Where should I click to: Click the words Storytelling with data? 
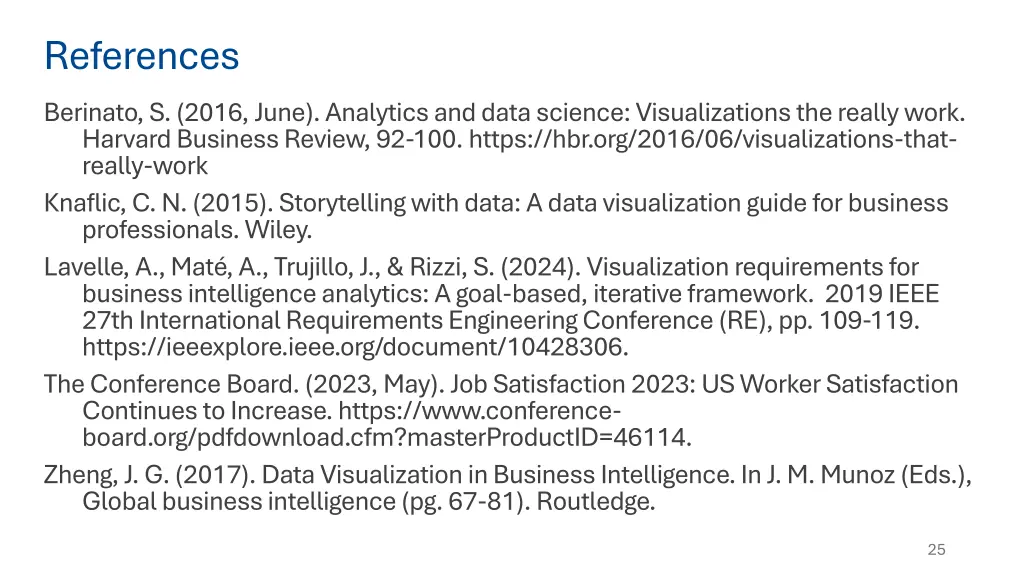tap(399, 203)
